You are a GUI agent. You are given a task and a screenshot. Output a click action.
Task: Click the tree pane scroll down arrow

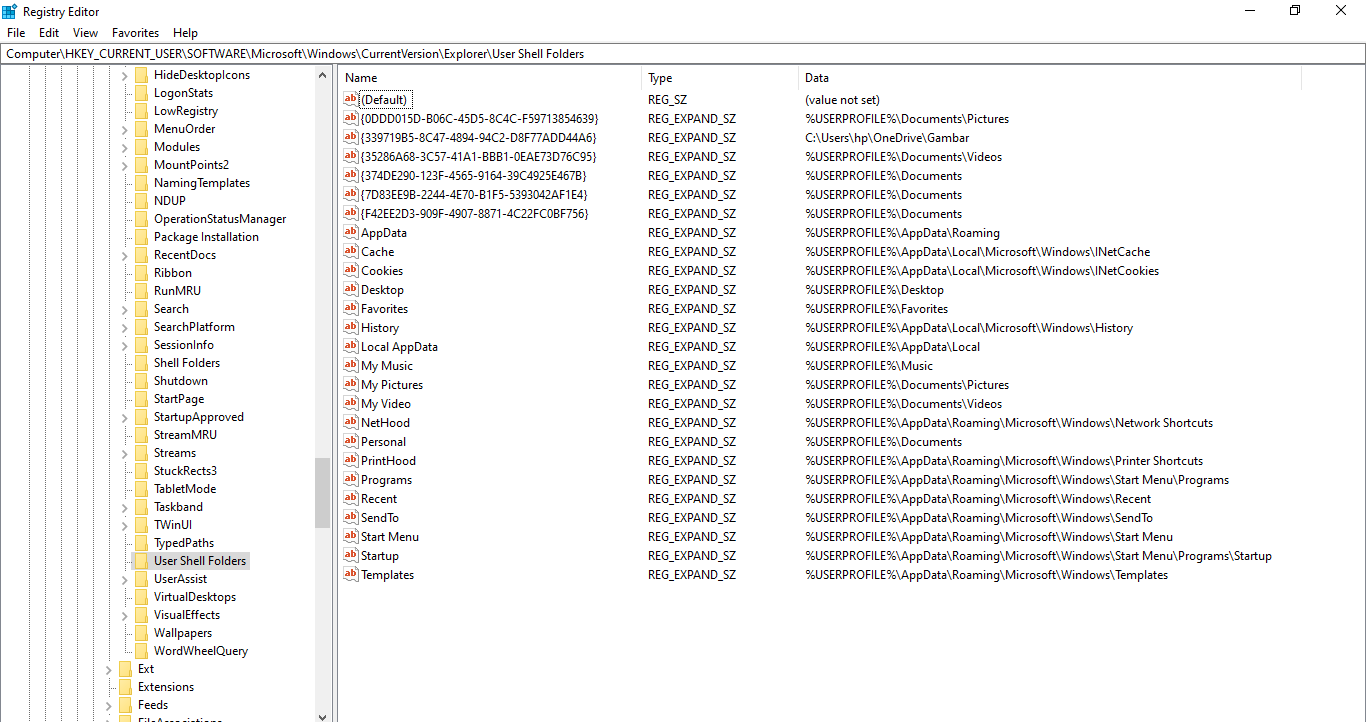click(322, 716)
